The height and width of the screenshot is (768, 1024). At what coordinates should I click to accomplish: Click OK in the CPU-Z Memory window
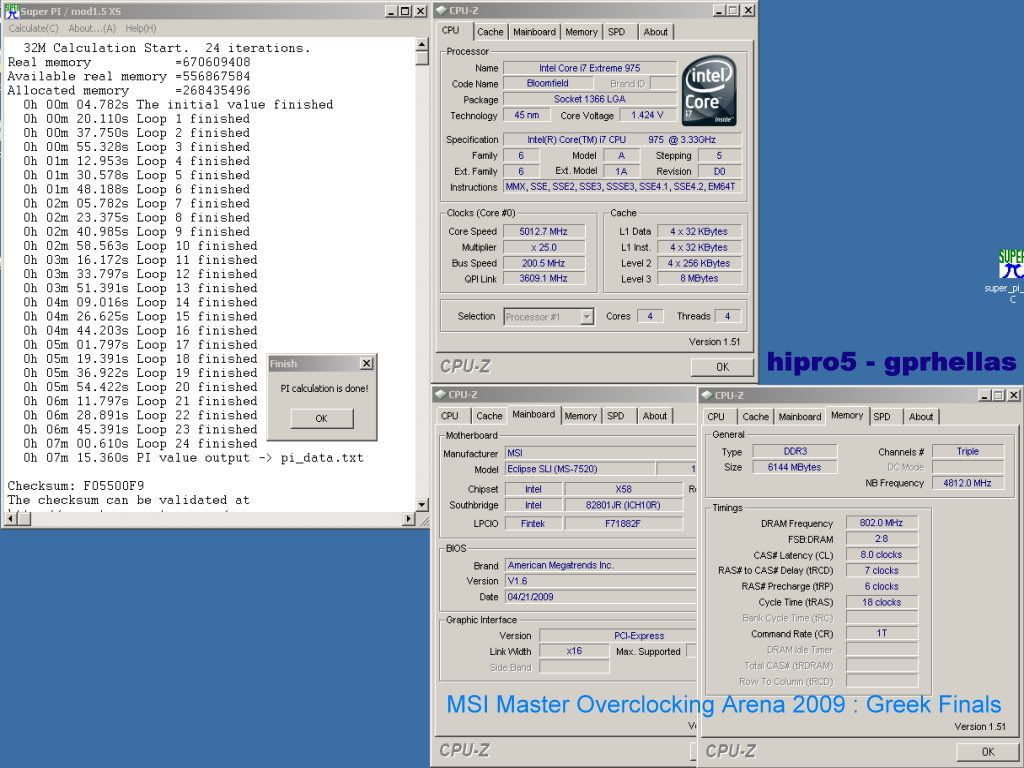[986, 751]
